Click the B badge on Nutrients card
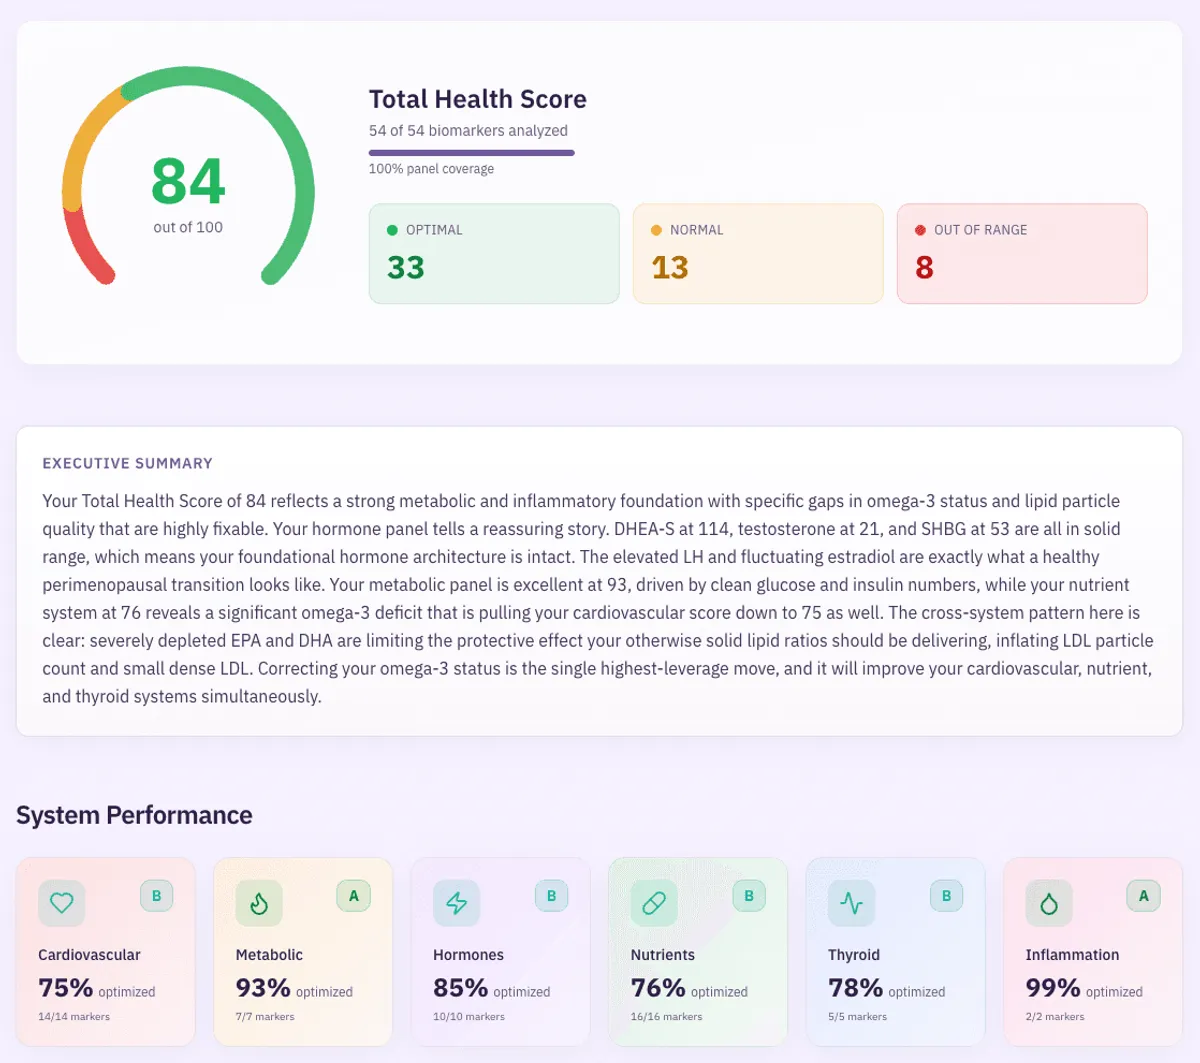 [748, 896]
